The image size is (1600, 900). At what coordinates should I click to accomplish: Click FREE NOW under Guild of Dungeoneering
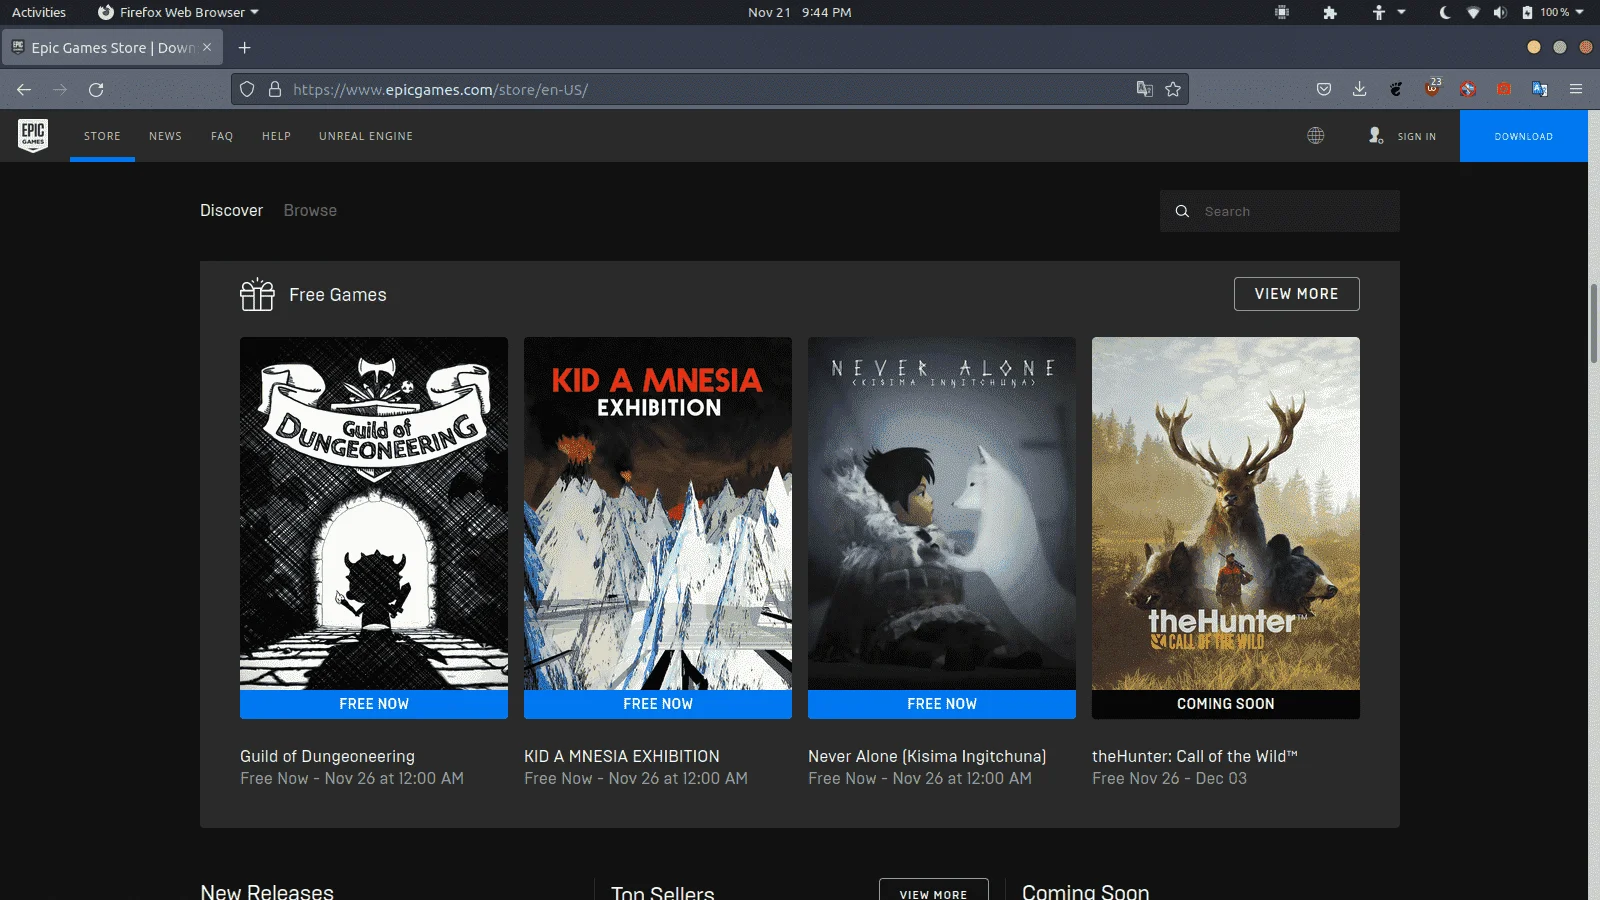coord(374,704)
